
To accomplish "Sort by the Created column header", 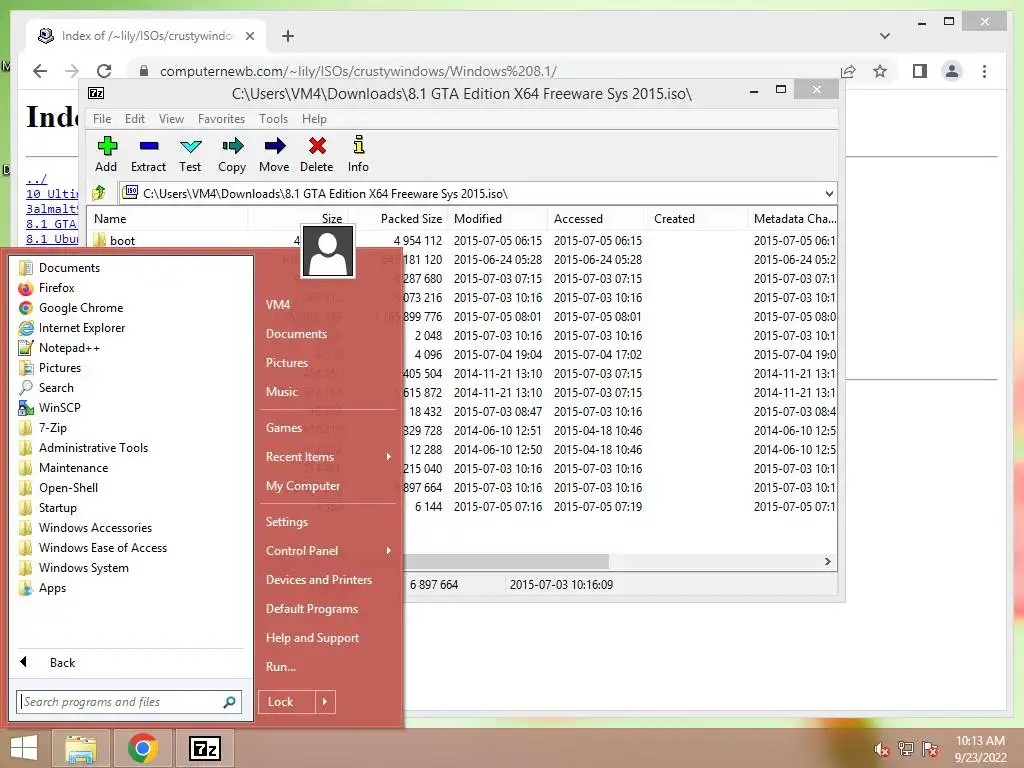I will click(x=697, y=219).
